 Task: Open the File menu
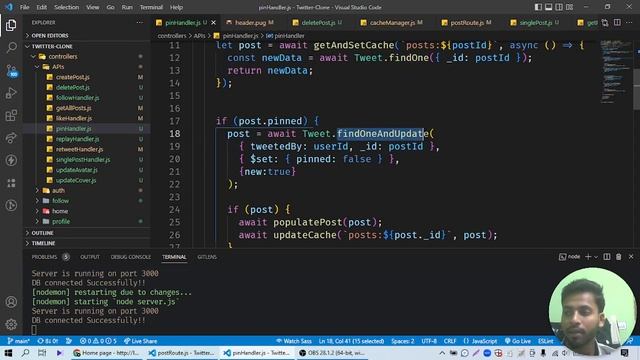point(24,7)
